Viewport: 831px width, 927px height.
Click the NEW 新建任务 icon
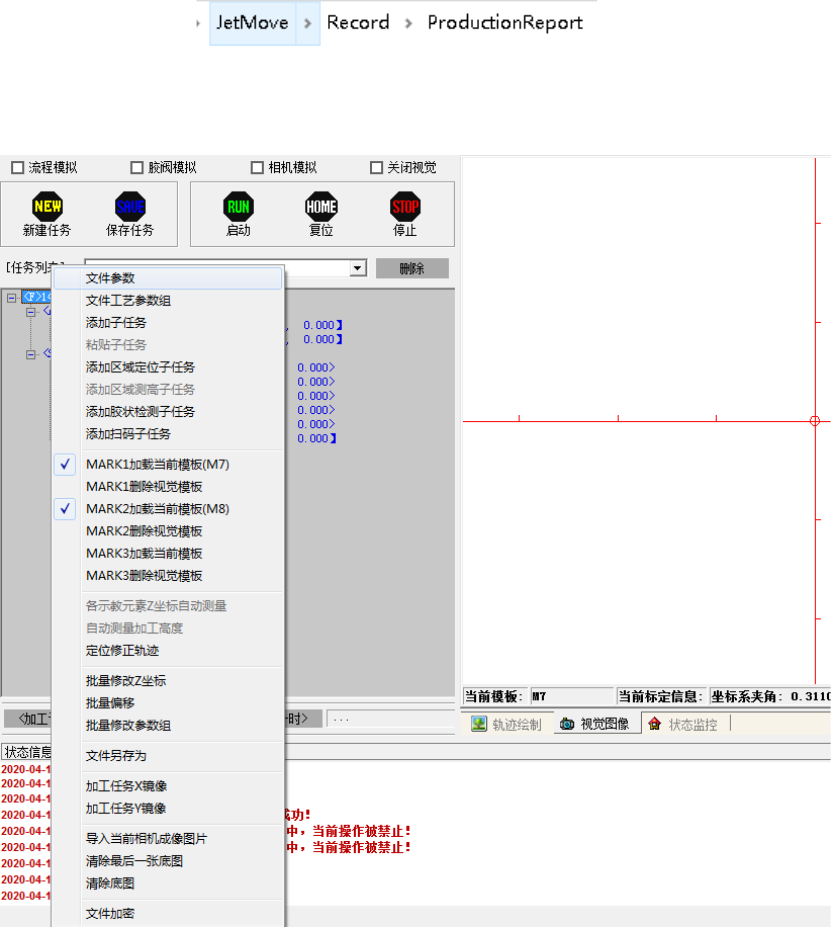pyautogui.click(x=47, y=206)
